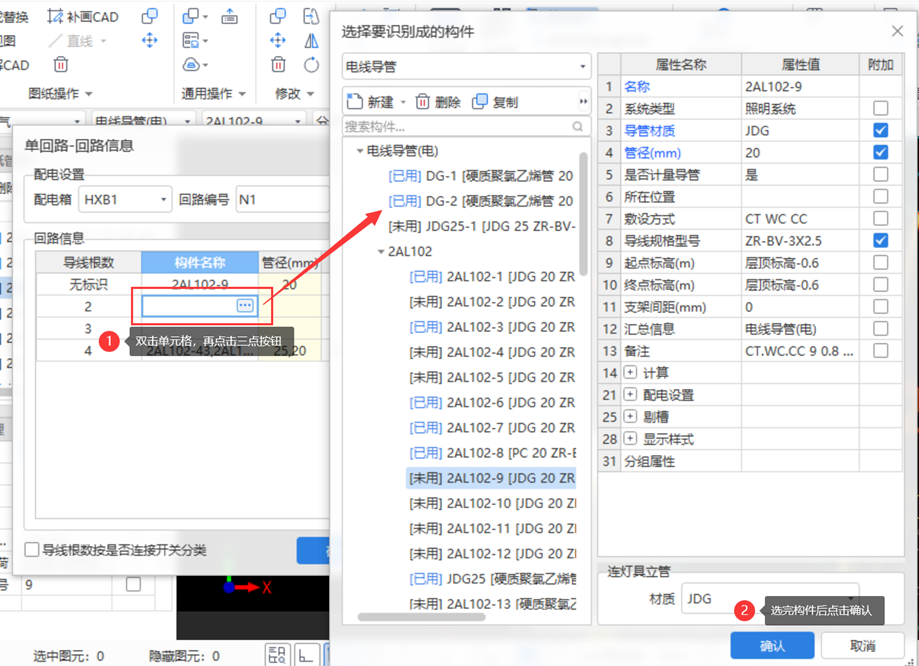
Task: Click the 补画CAD tool icon
Action: coord(55,17)
